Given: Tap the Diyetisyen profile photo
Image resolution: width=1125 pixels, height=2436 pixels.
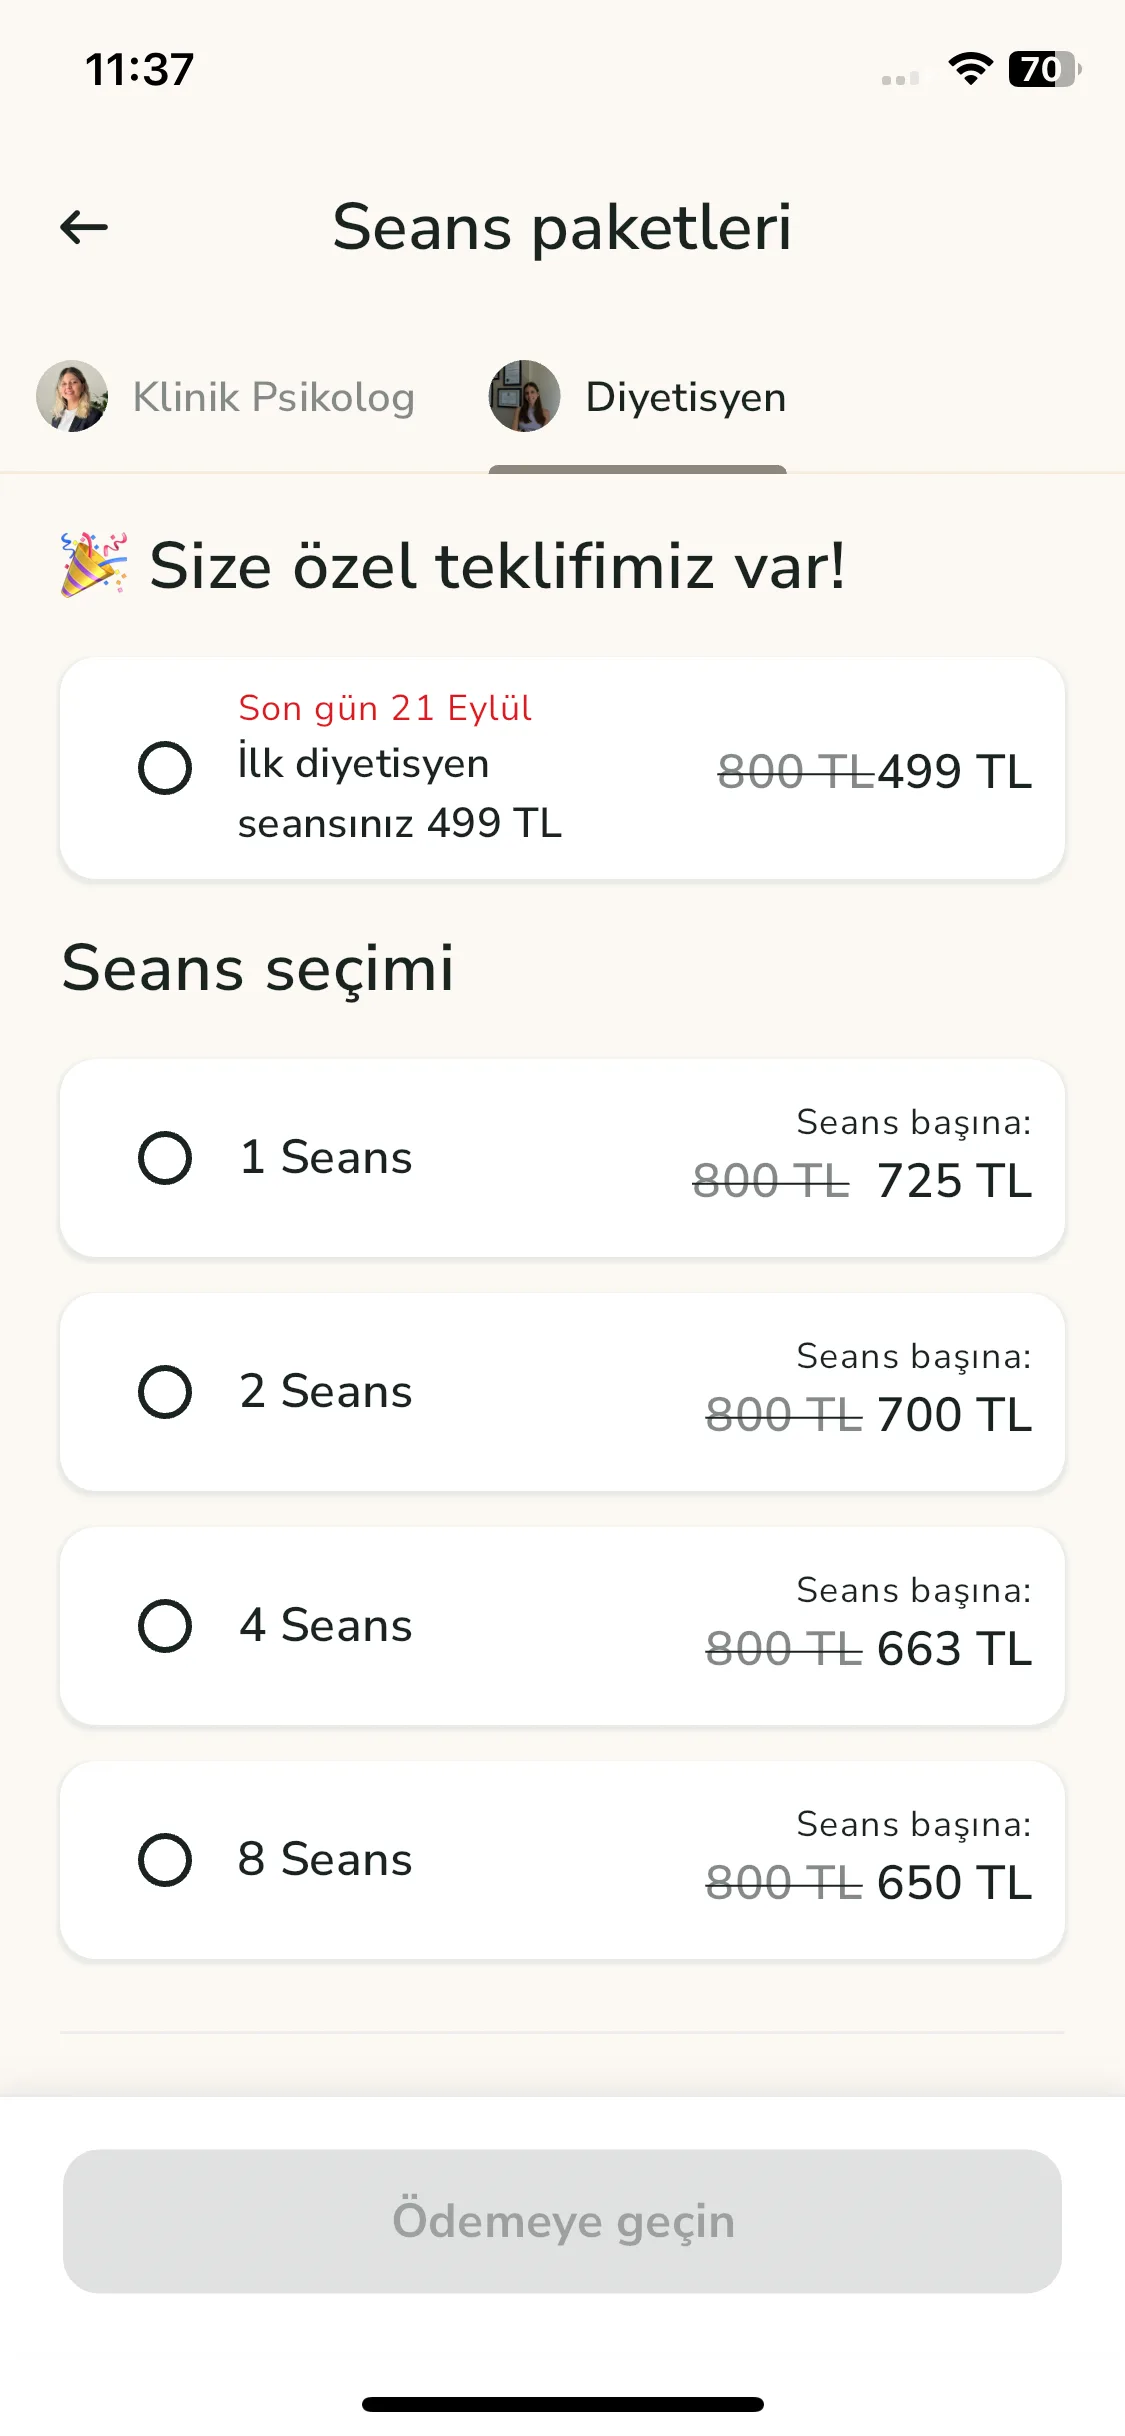Looking at the screenshot, I should coord(524,396).
